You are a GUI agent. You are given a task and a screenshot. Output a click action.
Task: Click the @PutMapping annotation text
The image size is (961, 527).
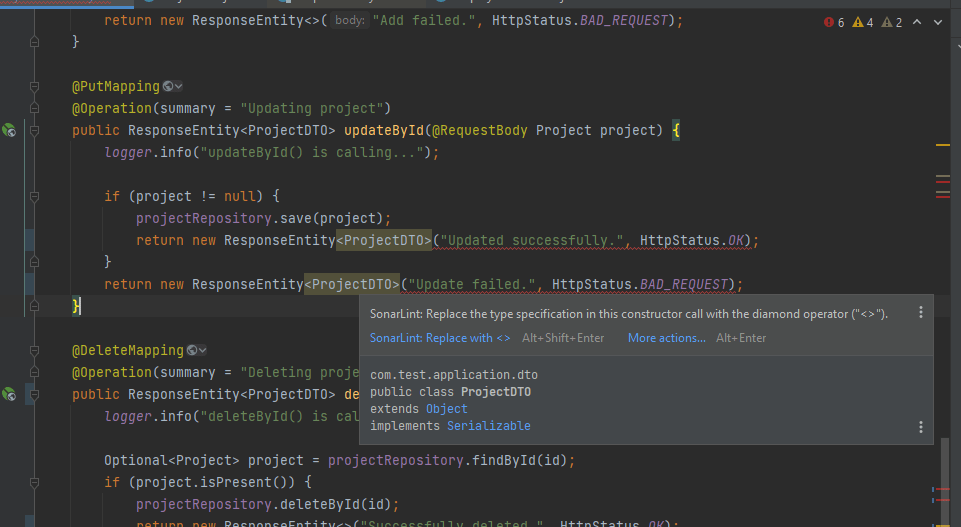116,86
